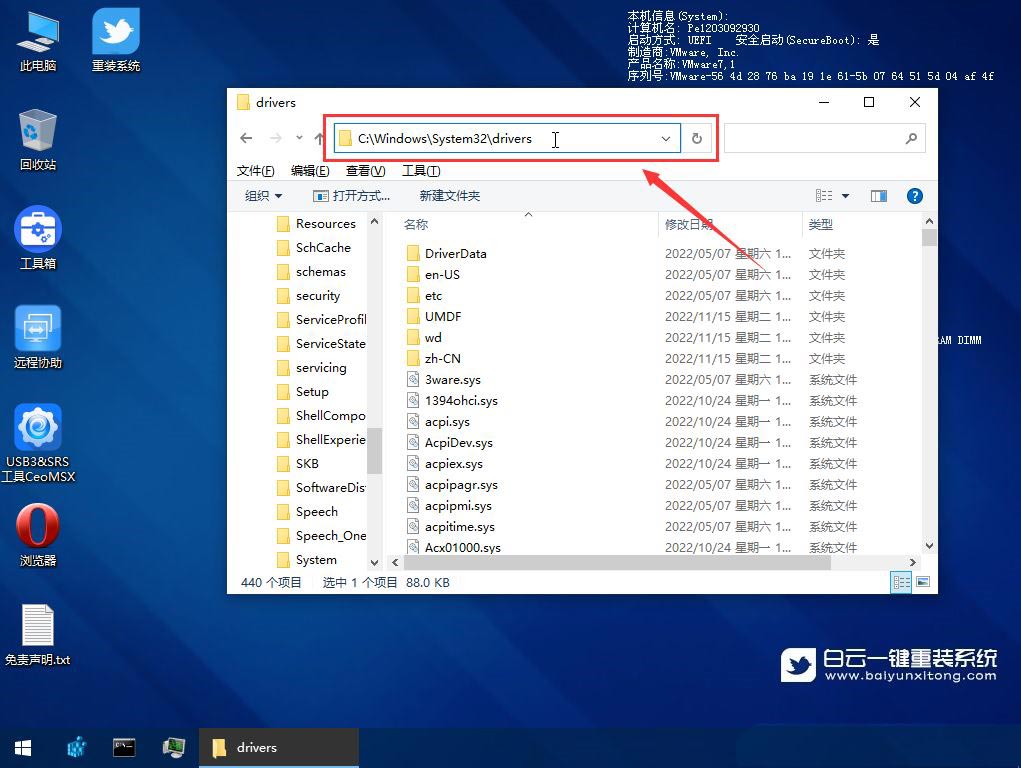Open the Explorer help icon

(x=913, y=196)
